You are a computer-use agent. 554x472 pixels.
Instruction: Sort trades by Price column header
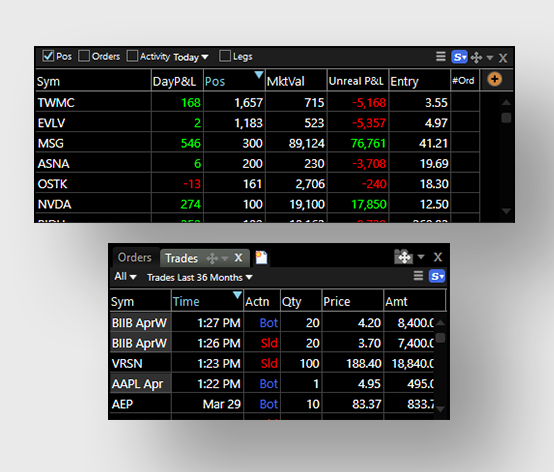pyautogui.click(x=353, y=301)
